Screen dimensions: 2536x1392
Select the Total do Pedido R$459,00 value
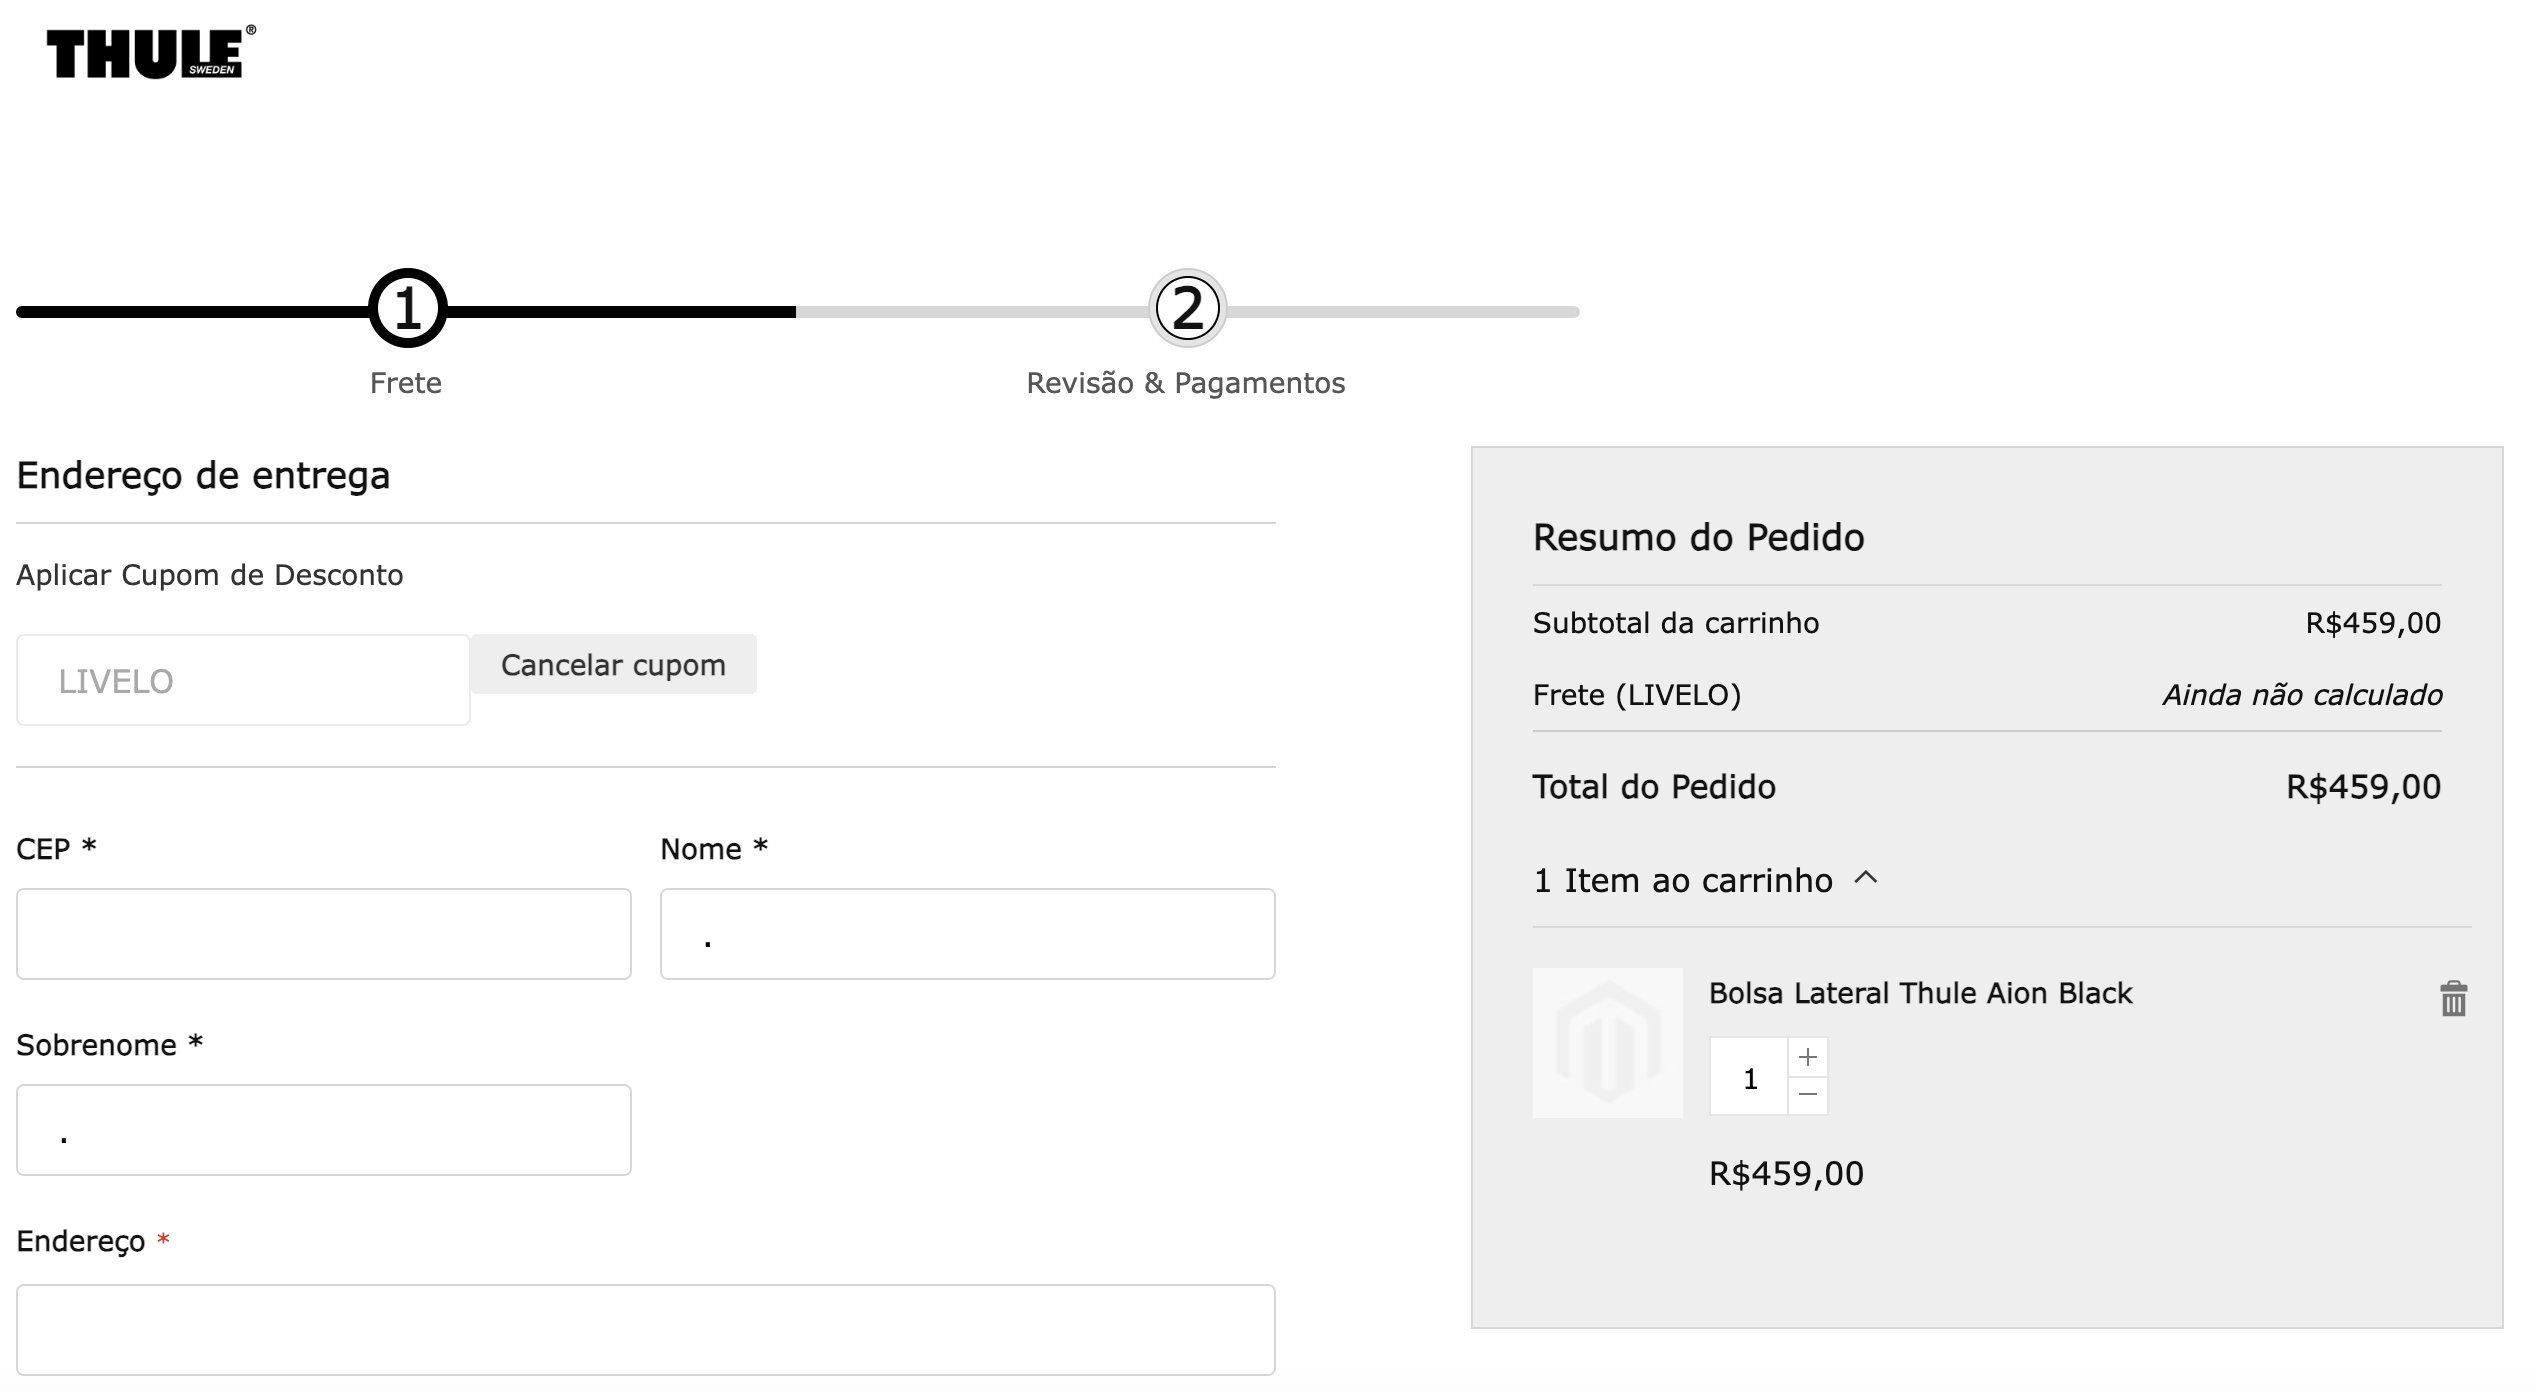coord(2364,787)
